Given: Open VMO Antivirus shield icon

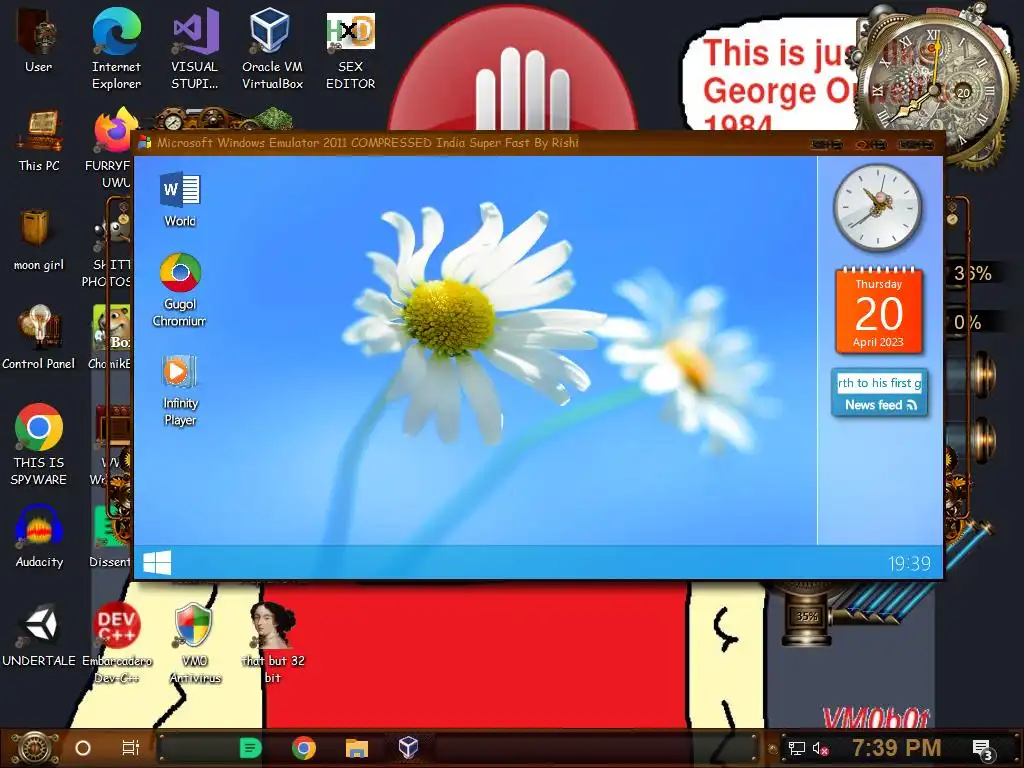Looking at the screenshot, I should pos(195,643).
